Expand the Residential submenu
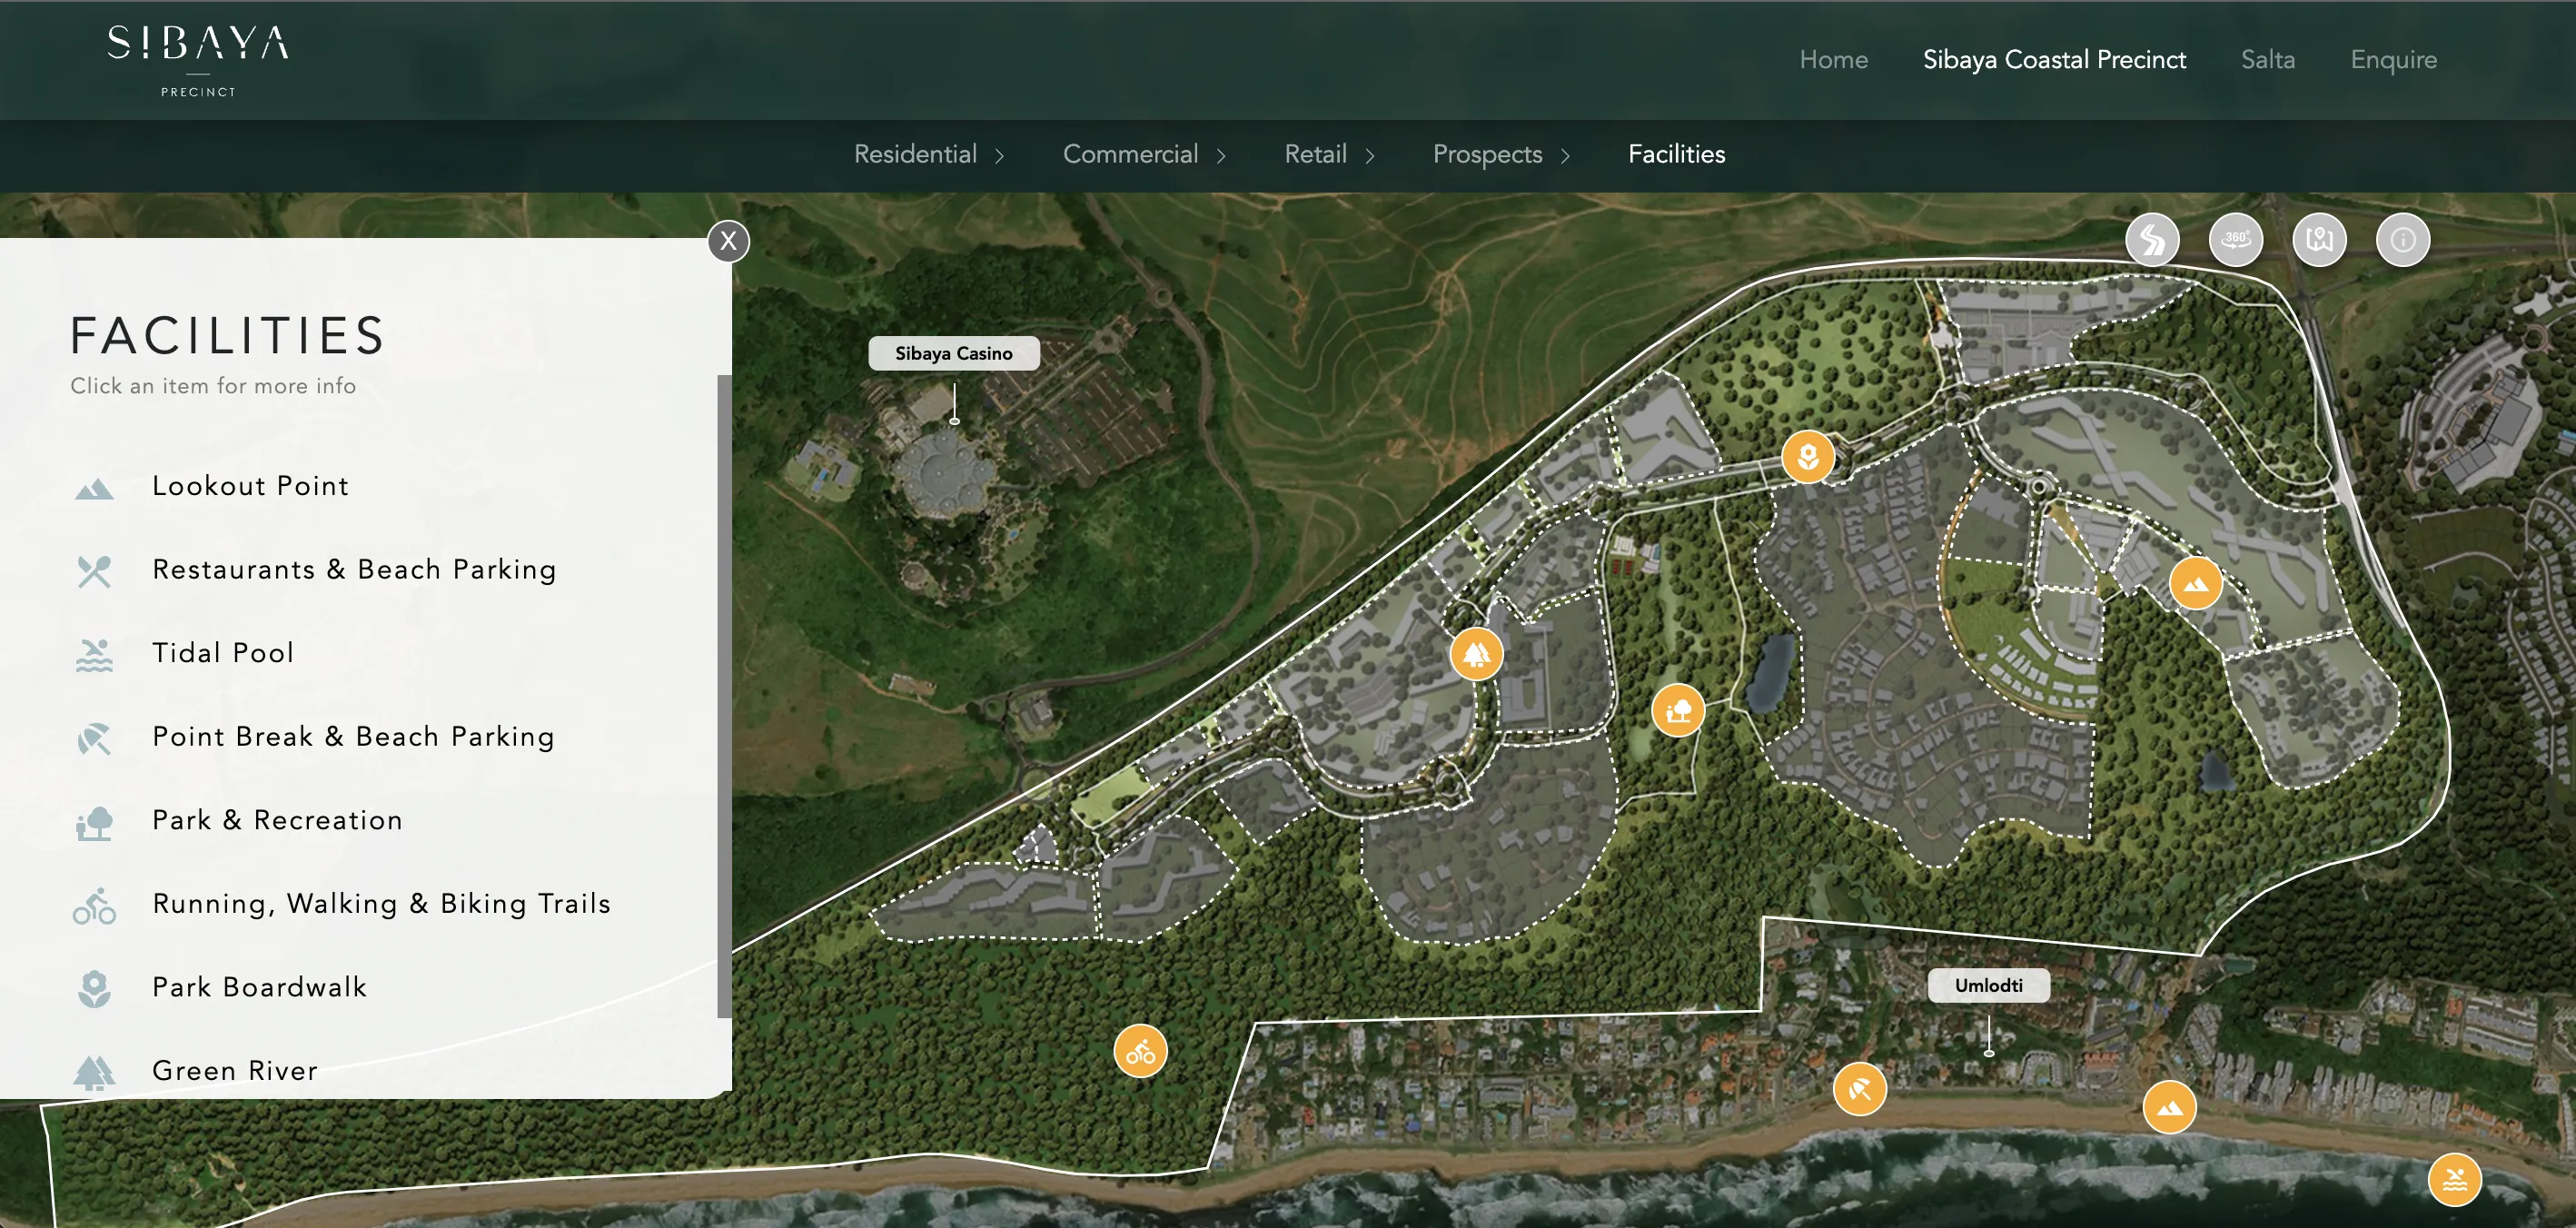Screen dimensions: 2576x1228 [x=929, y=154]
